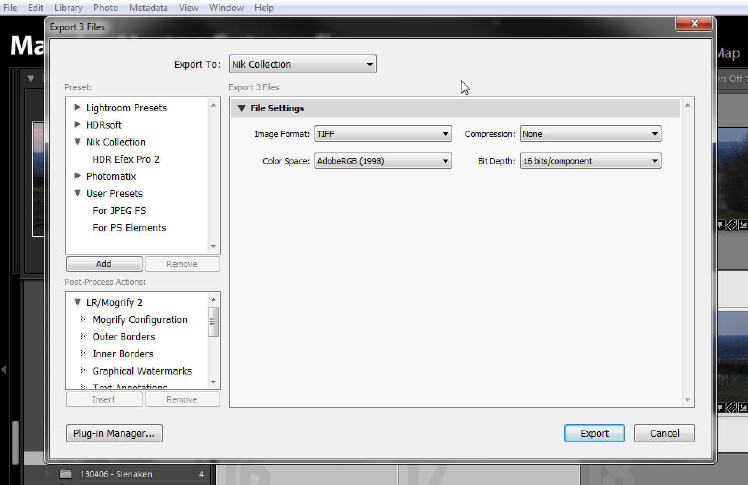Expand Outer Borders action
The height and width of the screenshot is (485, 748).
(x=83, y=336)
